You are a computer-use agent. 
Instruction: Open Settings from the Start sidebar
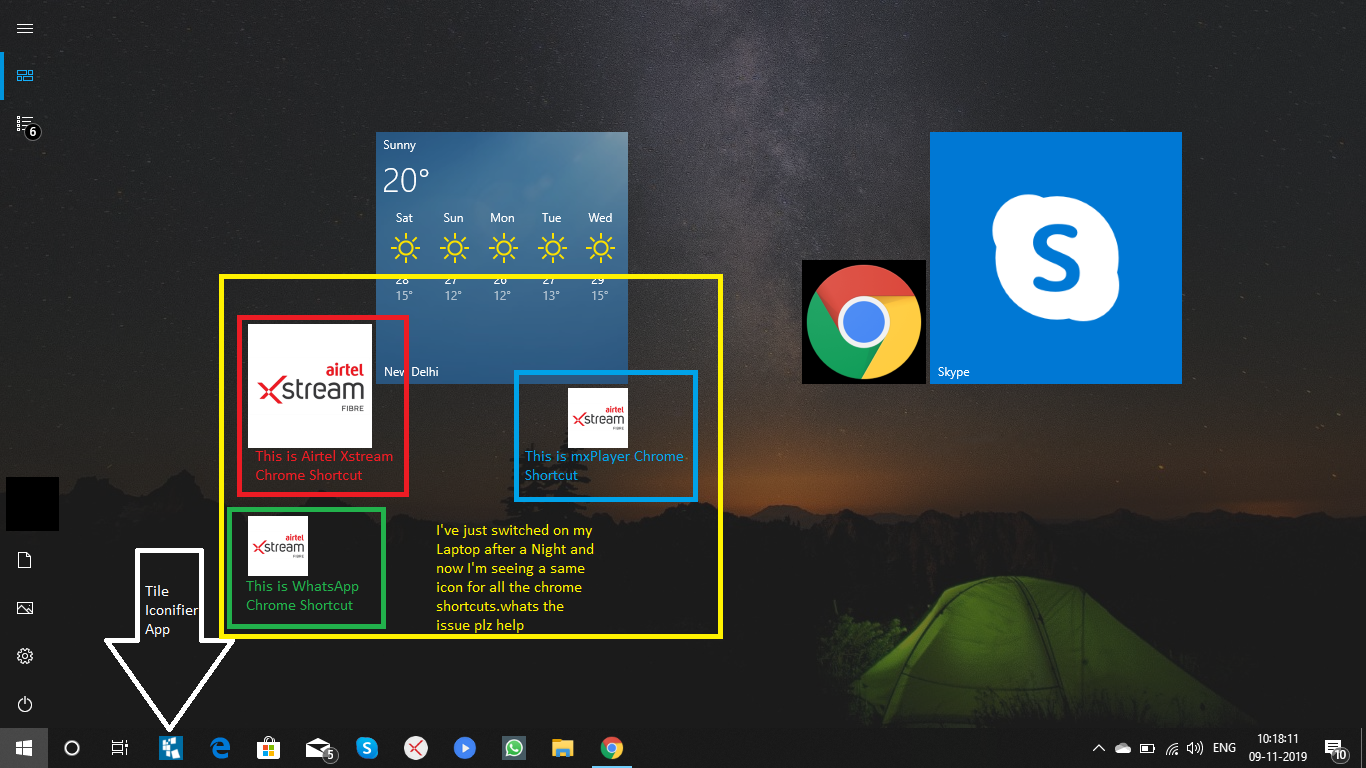click(24, 656)
